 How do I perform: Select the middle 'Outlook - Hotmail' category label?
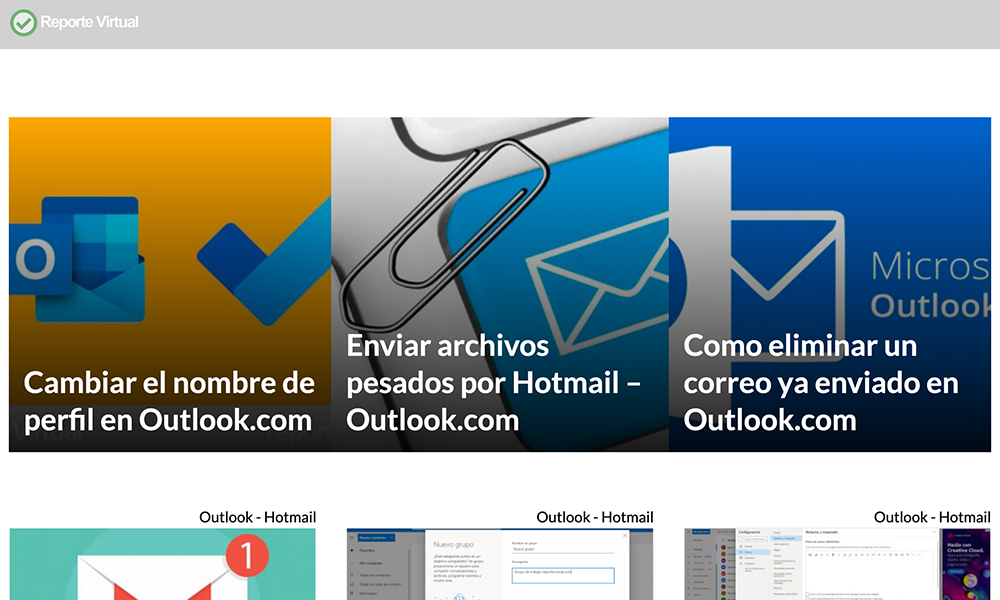[x=594, y=517]
